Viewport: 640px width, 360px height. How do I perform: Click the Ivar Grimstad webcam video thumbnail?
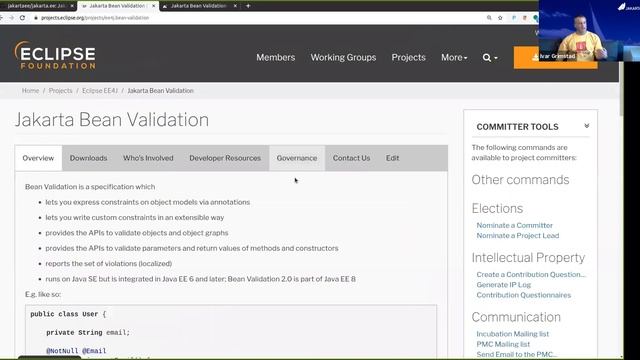(x=589, y=31)
